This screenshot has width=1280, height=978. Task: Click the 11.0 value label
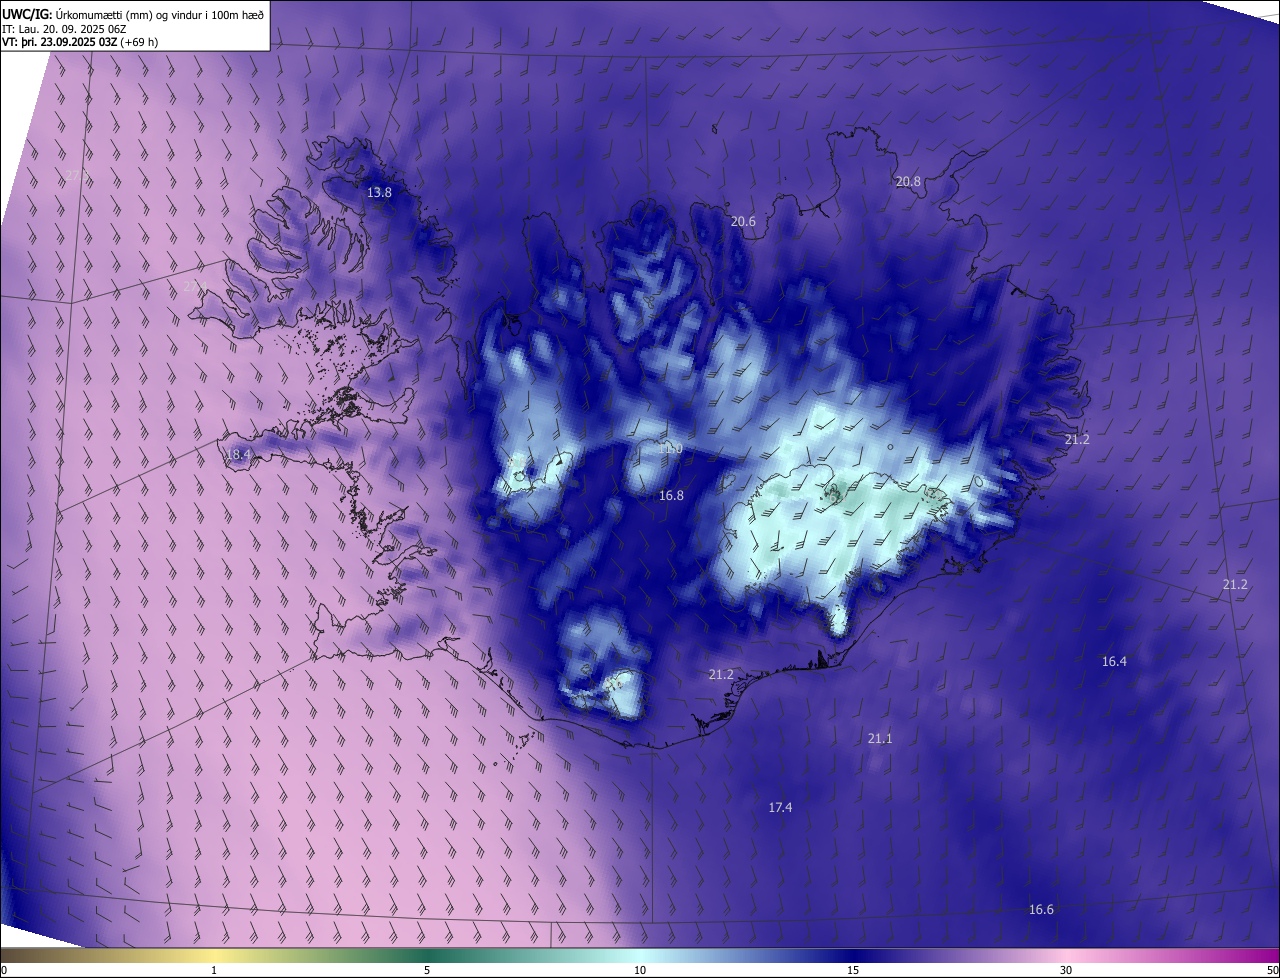click(x=670, y=449)
